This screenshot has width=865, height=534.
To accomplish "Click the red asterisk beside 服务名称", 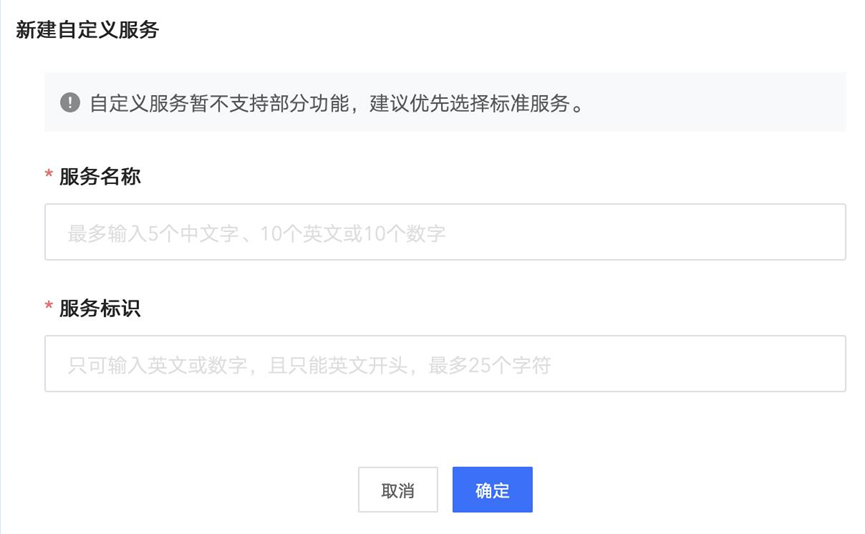I will point(49,177).
